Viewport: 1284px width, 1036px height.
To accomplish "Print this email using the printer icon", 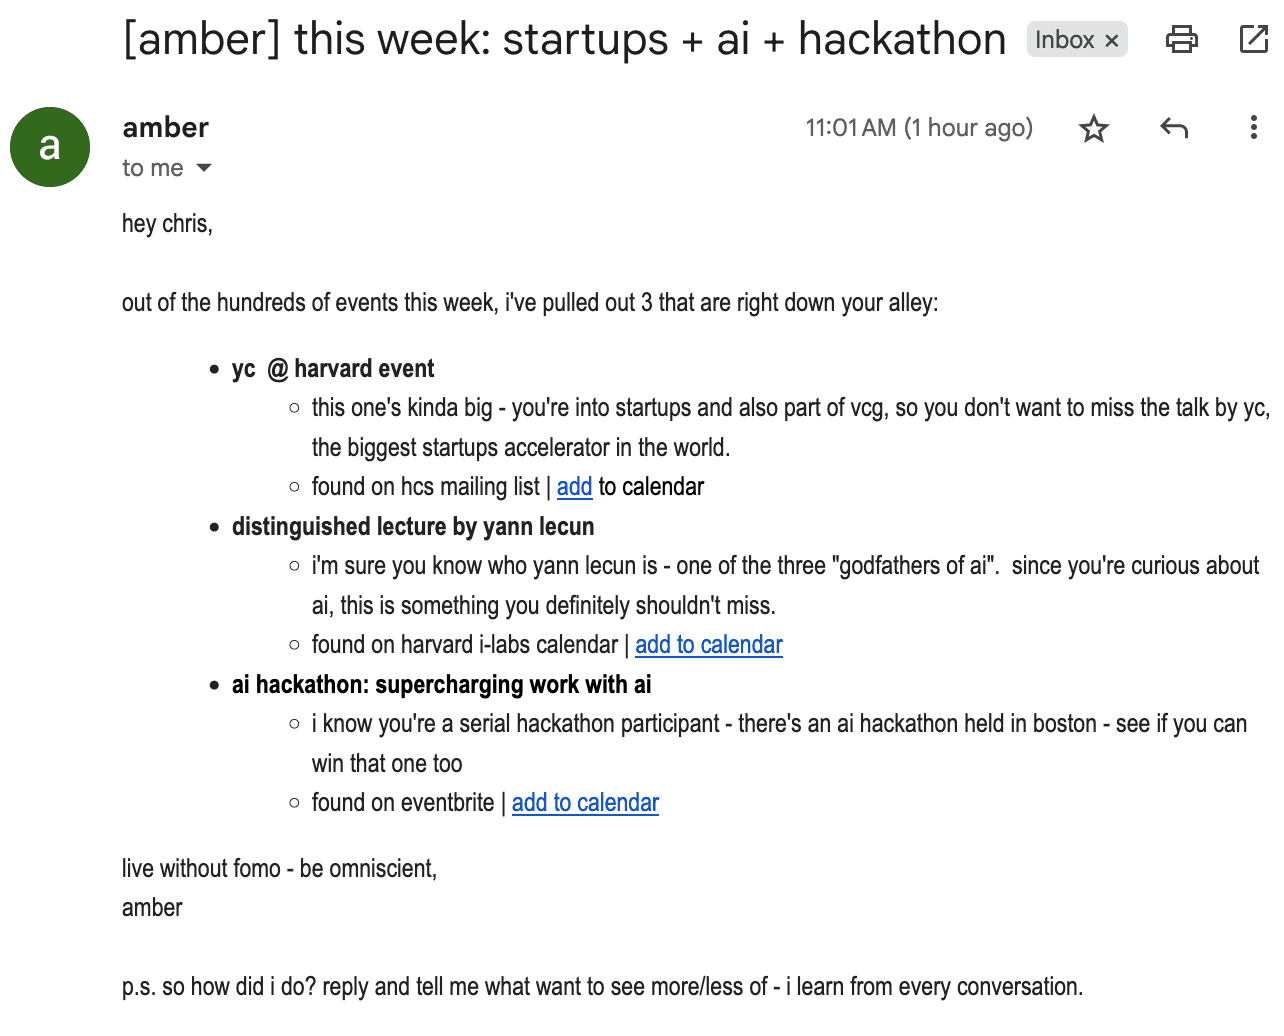I will 1181,40.
